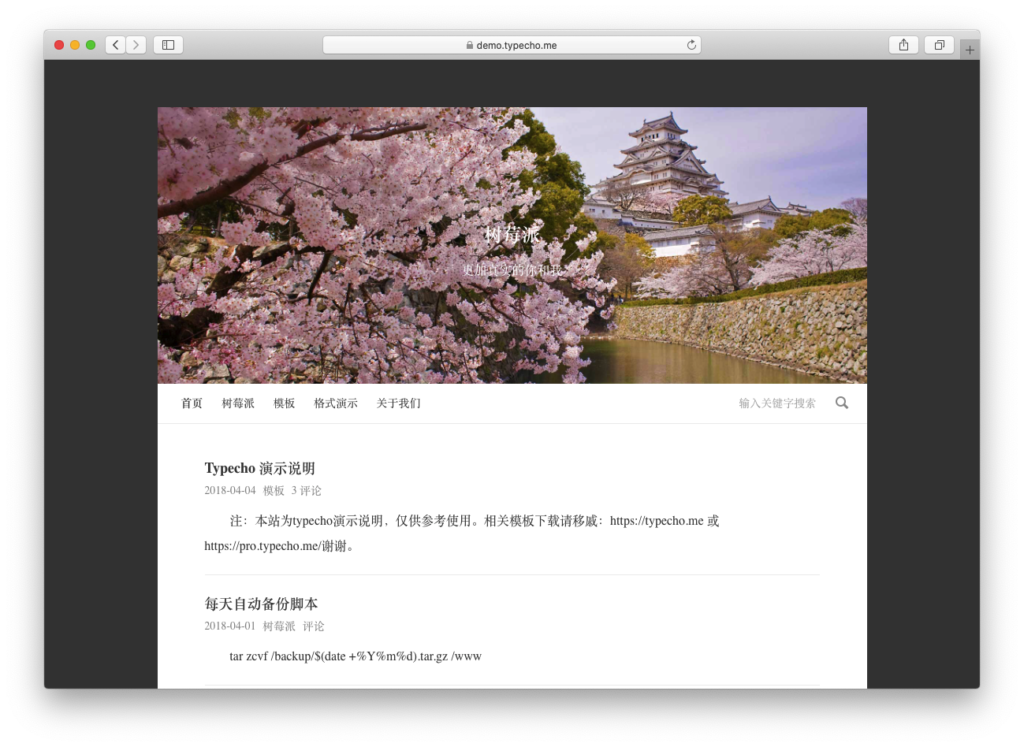The image size is (1024, 747).
Task: Open the post titled Typecho 演示说明
Action: (x=259, y=467)
